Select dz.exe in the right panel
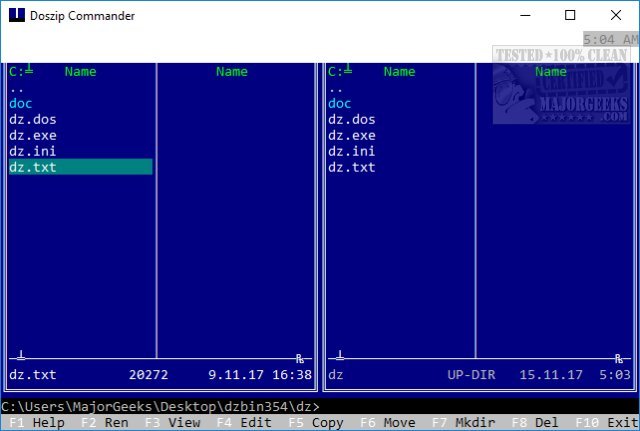Viewport: 640px width, 431px height. click(x=351, y=136)
